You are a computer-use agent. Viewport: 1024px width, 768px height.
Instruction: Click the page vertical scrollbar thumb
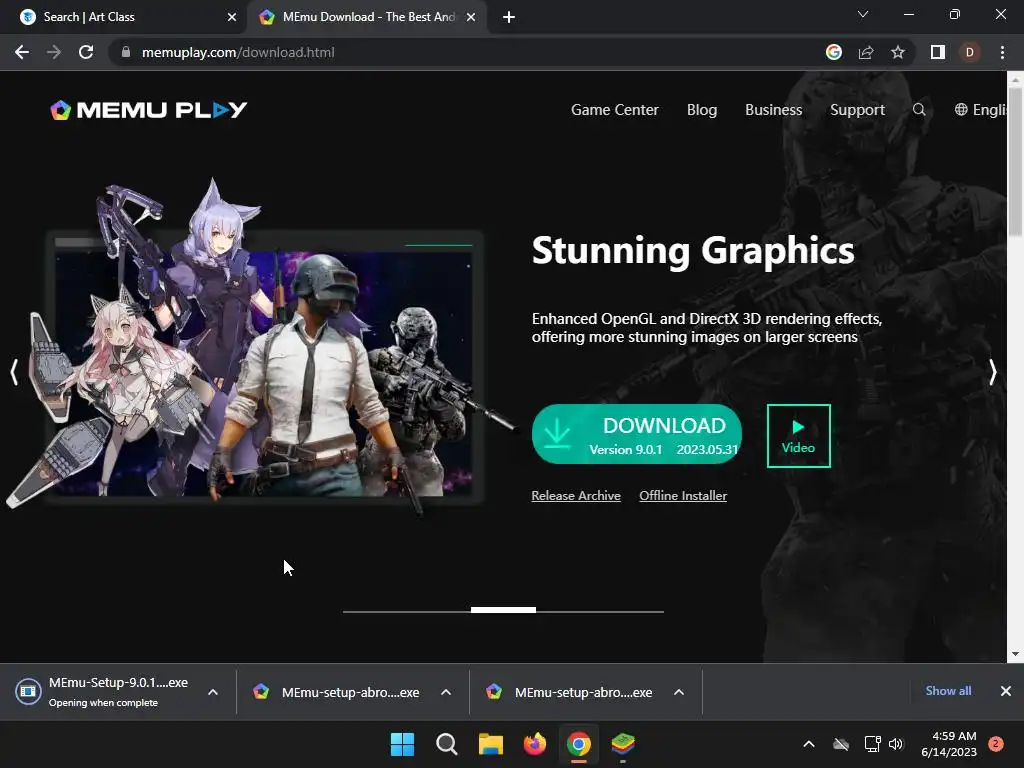click(x=1015, y=161)
